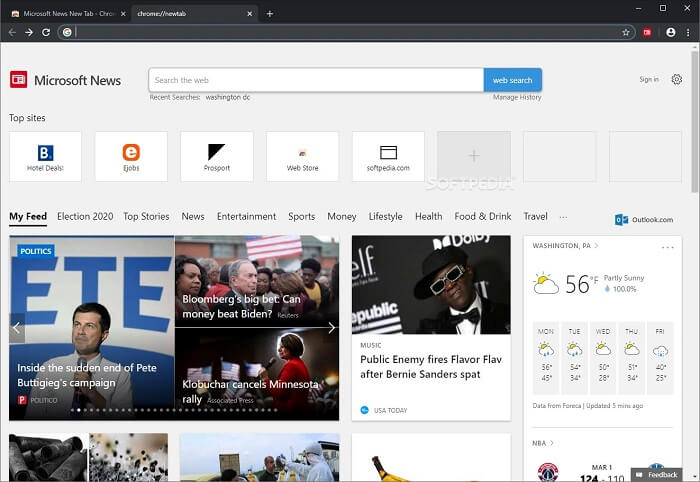Image resolution: width=700 pixels, height=482 pixels.
Task: Click the Google icon in address bar
Action: 67,32
